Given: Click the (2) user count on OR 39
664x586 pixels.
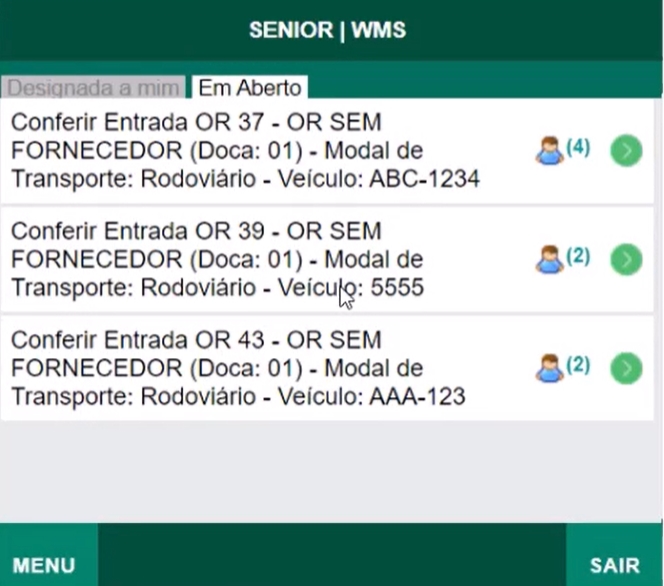Looking at the screenshot, I should coord(578,256).
